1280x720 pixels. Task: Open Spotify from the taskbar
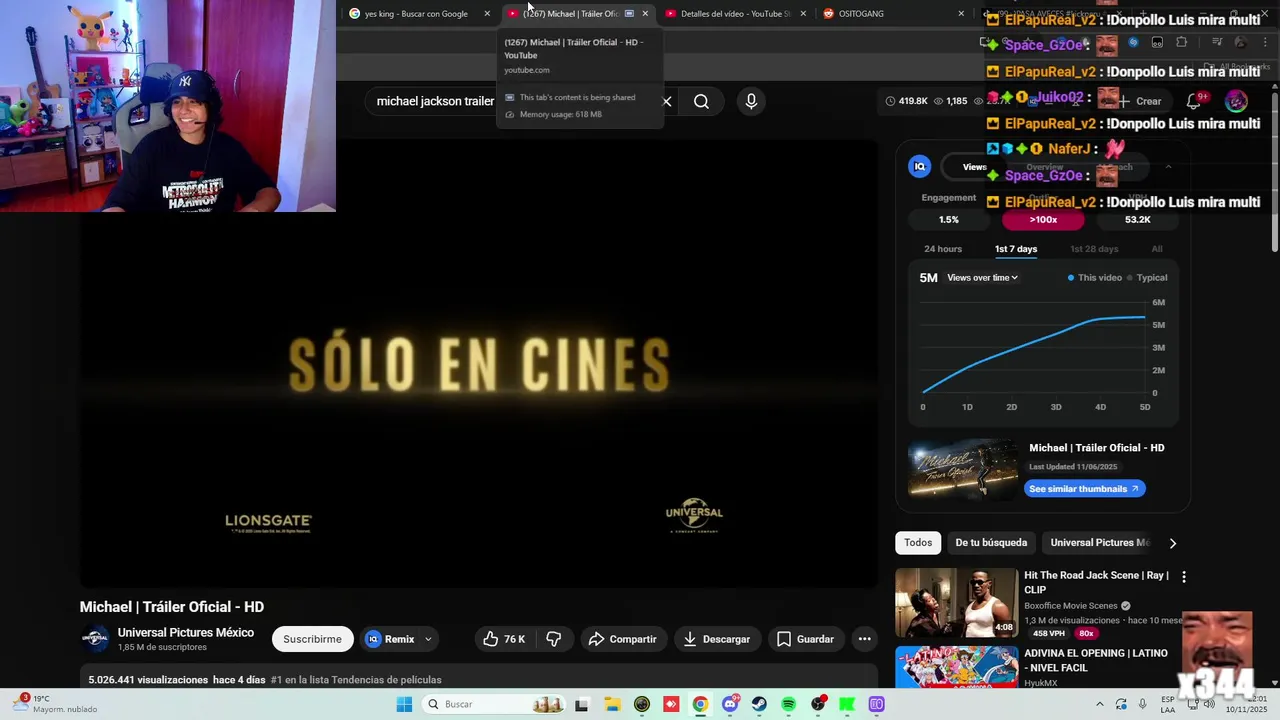(788, 704)
